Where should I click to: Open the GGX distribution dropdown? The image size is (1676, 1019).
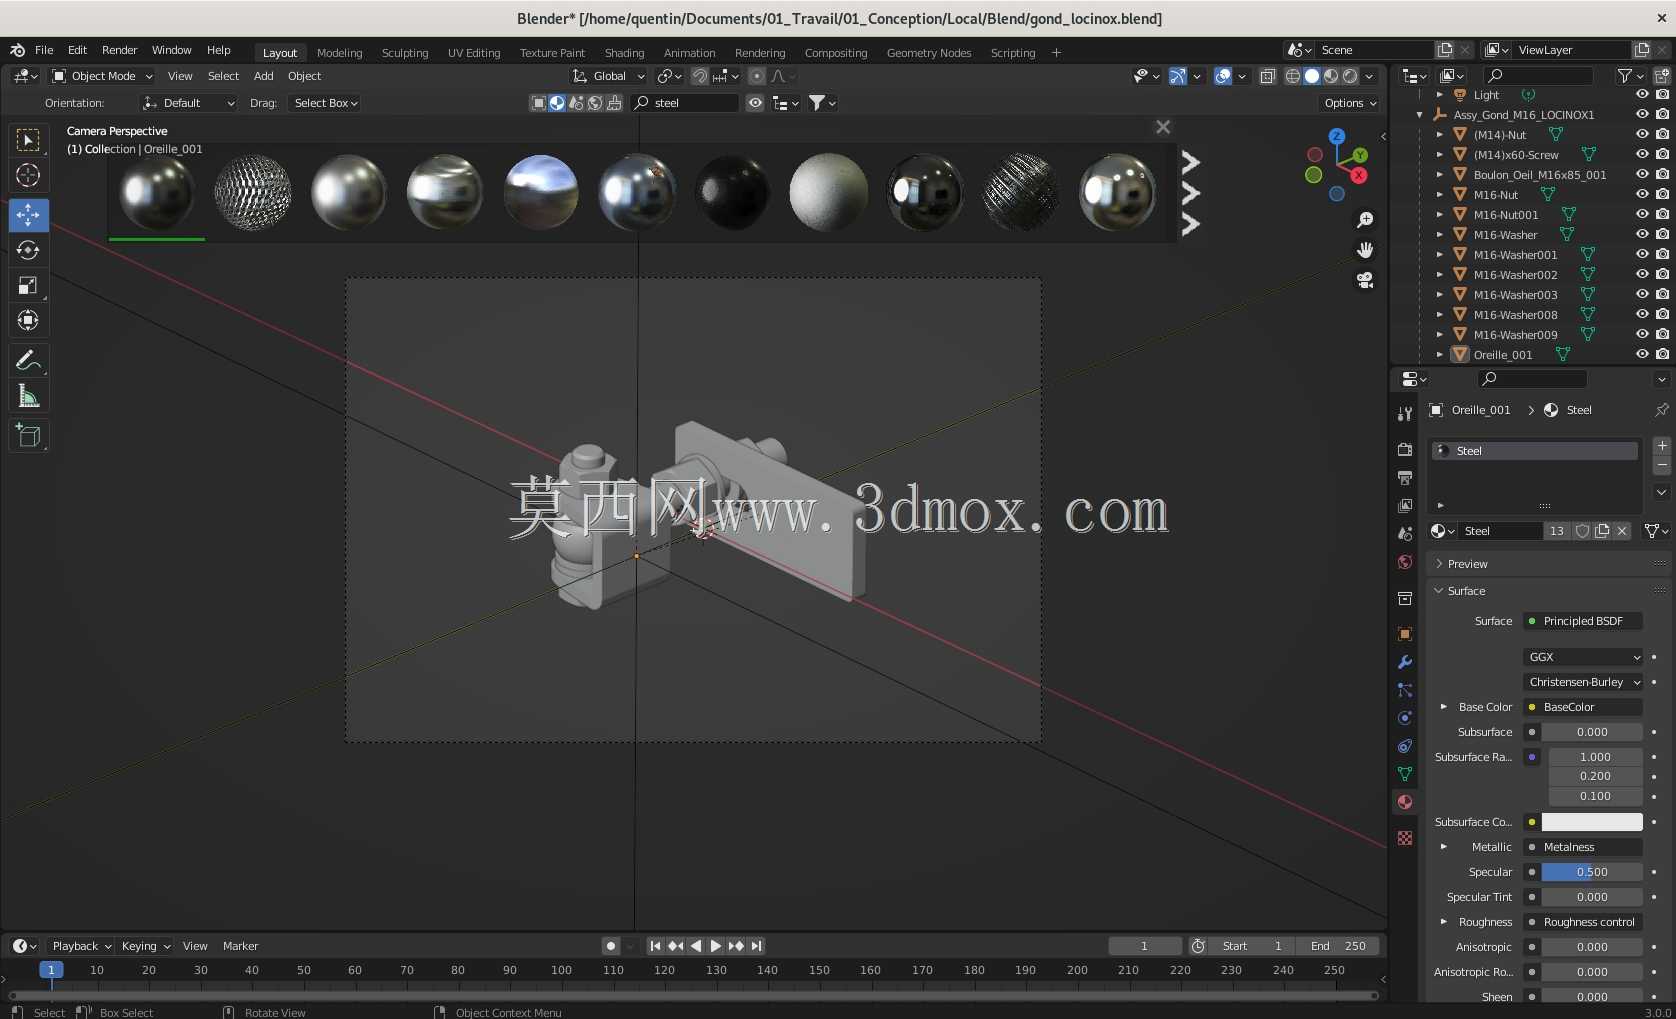(x=1584, y=657)
